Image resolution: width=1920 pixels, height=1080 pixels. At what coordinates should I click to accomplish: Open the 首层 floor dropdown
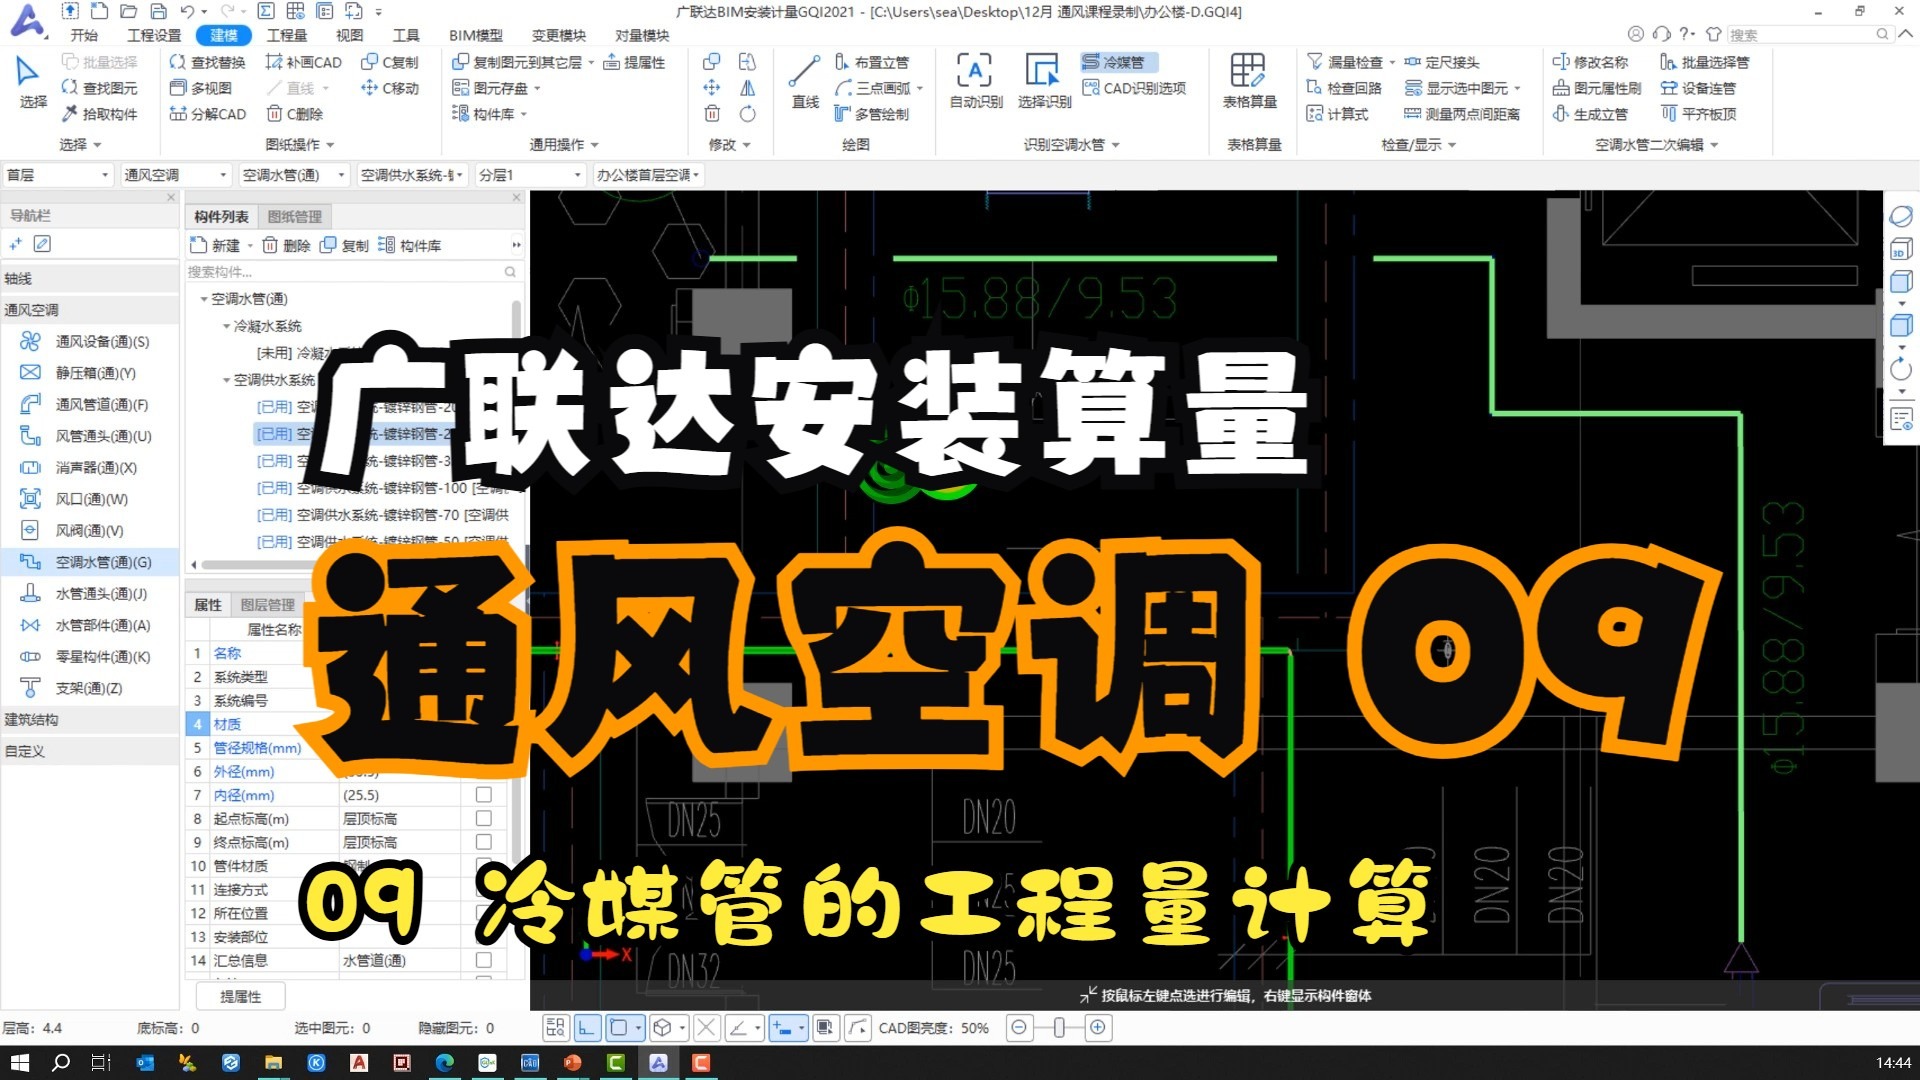(x=107, y=174)
